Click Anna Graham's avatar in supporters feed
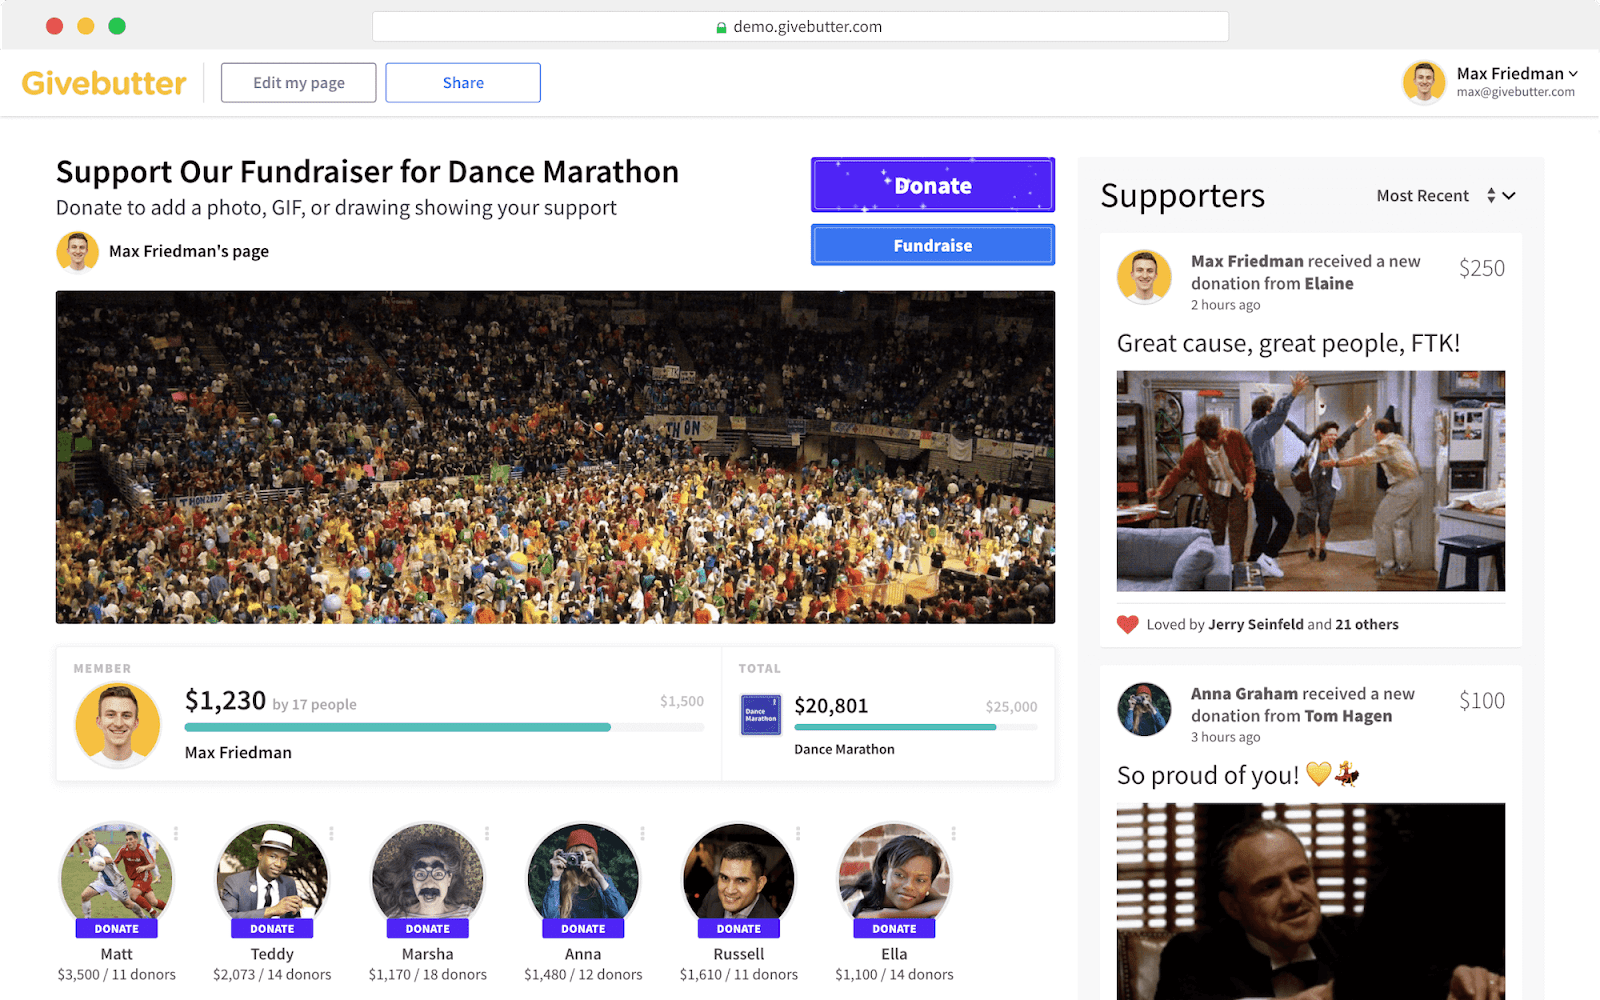Image resolution: width=1600 pixels, height=1000 pixels. coord(1144,709)
